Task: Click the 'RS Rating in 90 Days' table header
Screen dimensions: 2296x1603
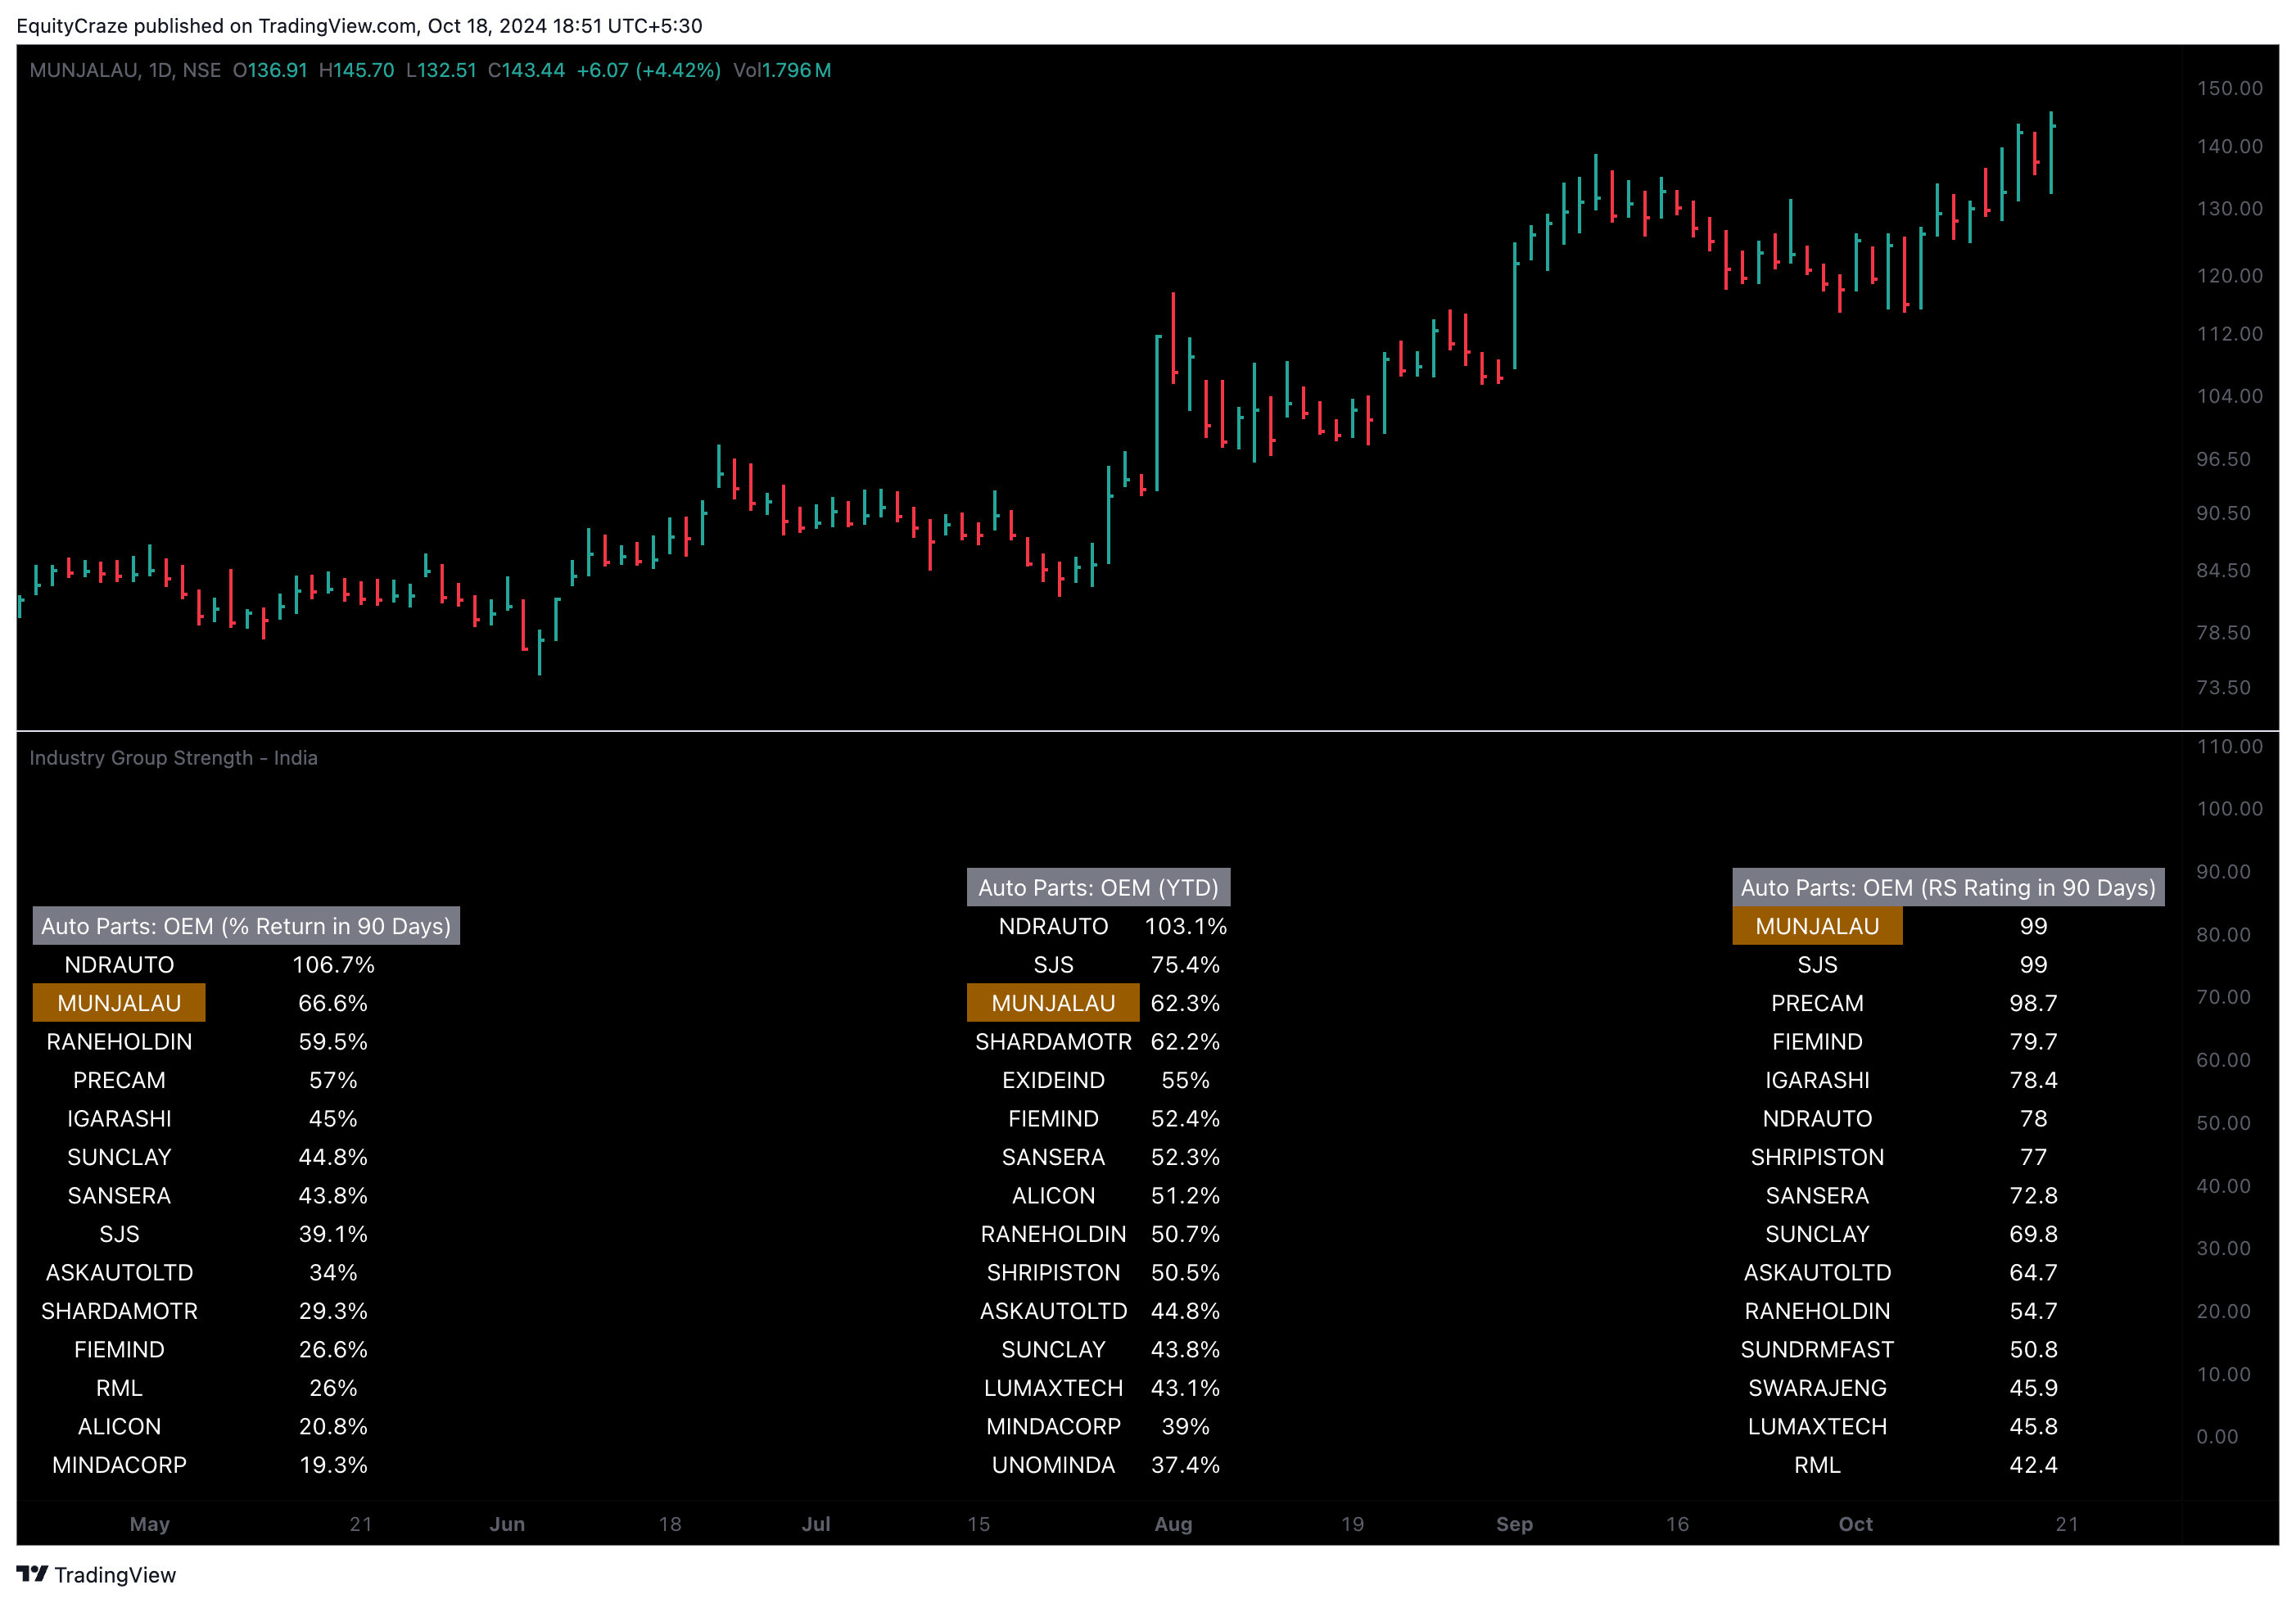Action: pos(1948,887)
